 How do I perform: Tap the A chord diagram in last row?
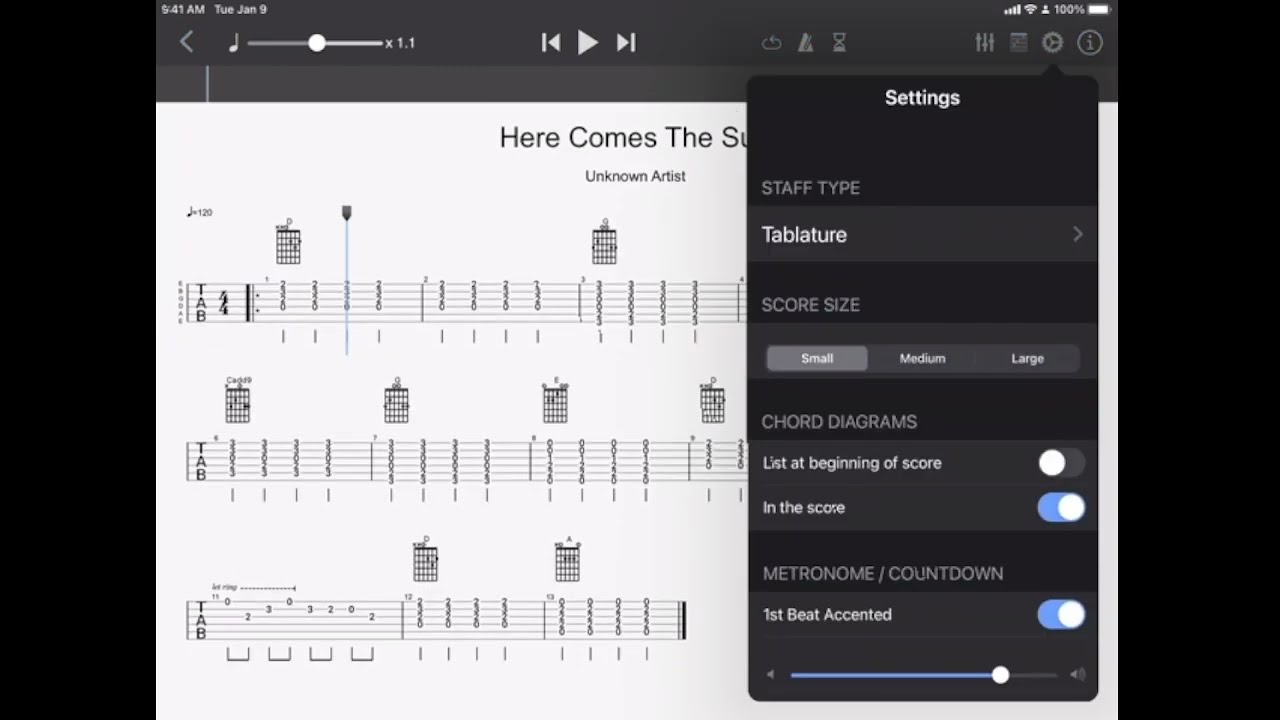pos(568,560)
